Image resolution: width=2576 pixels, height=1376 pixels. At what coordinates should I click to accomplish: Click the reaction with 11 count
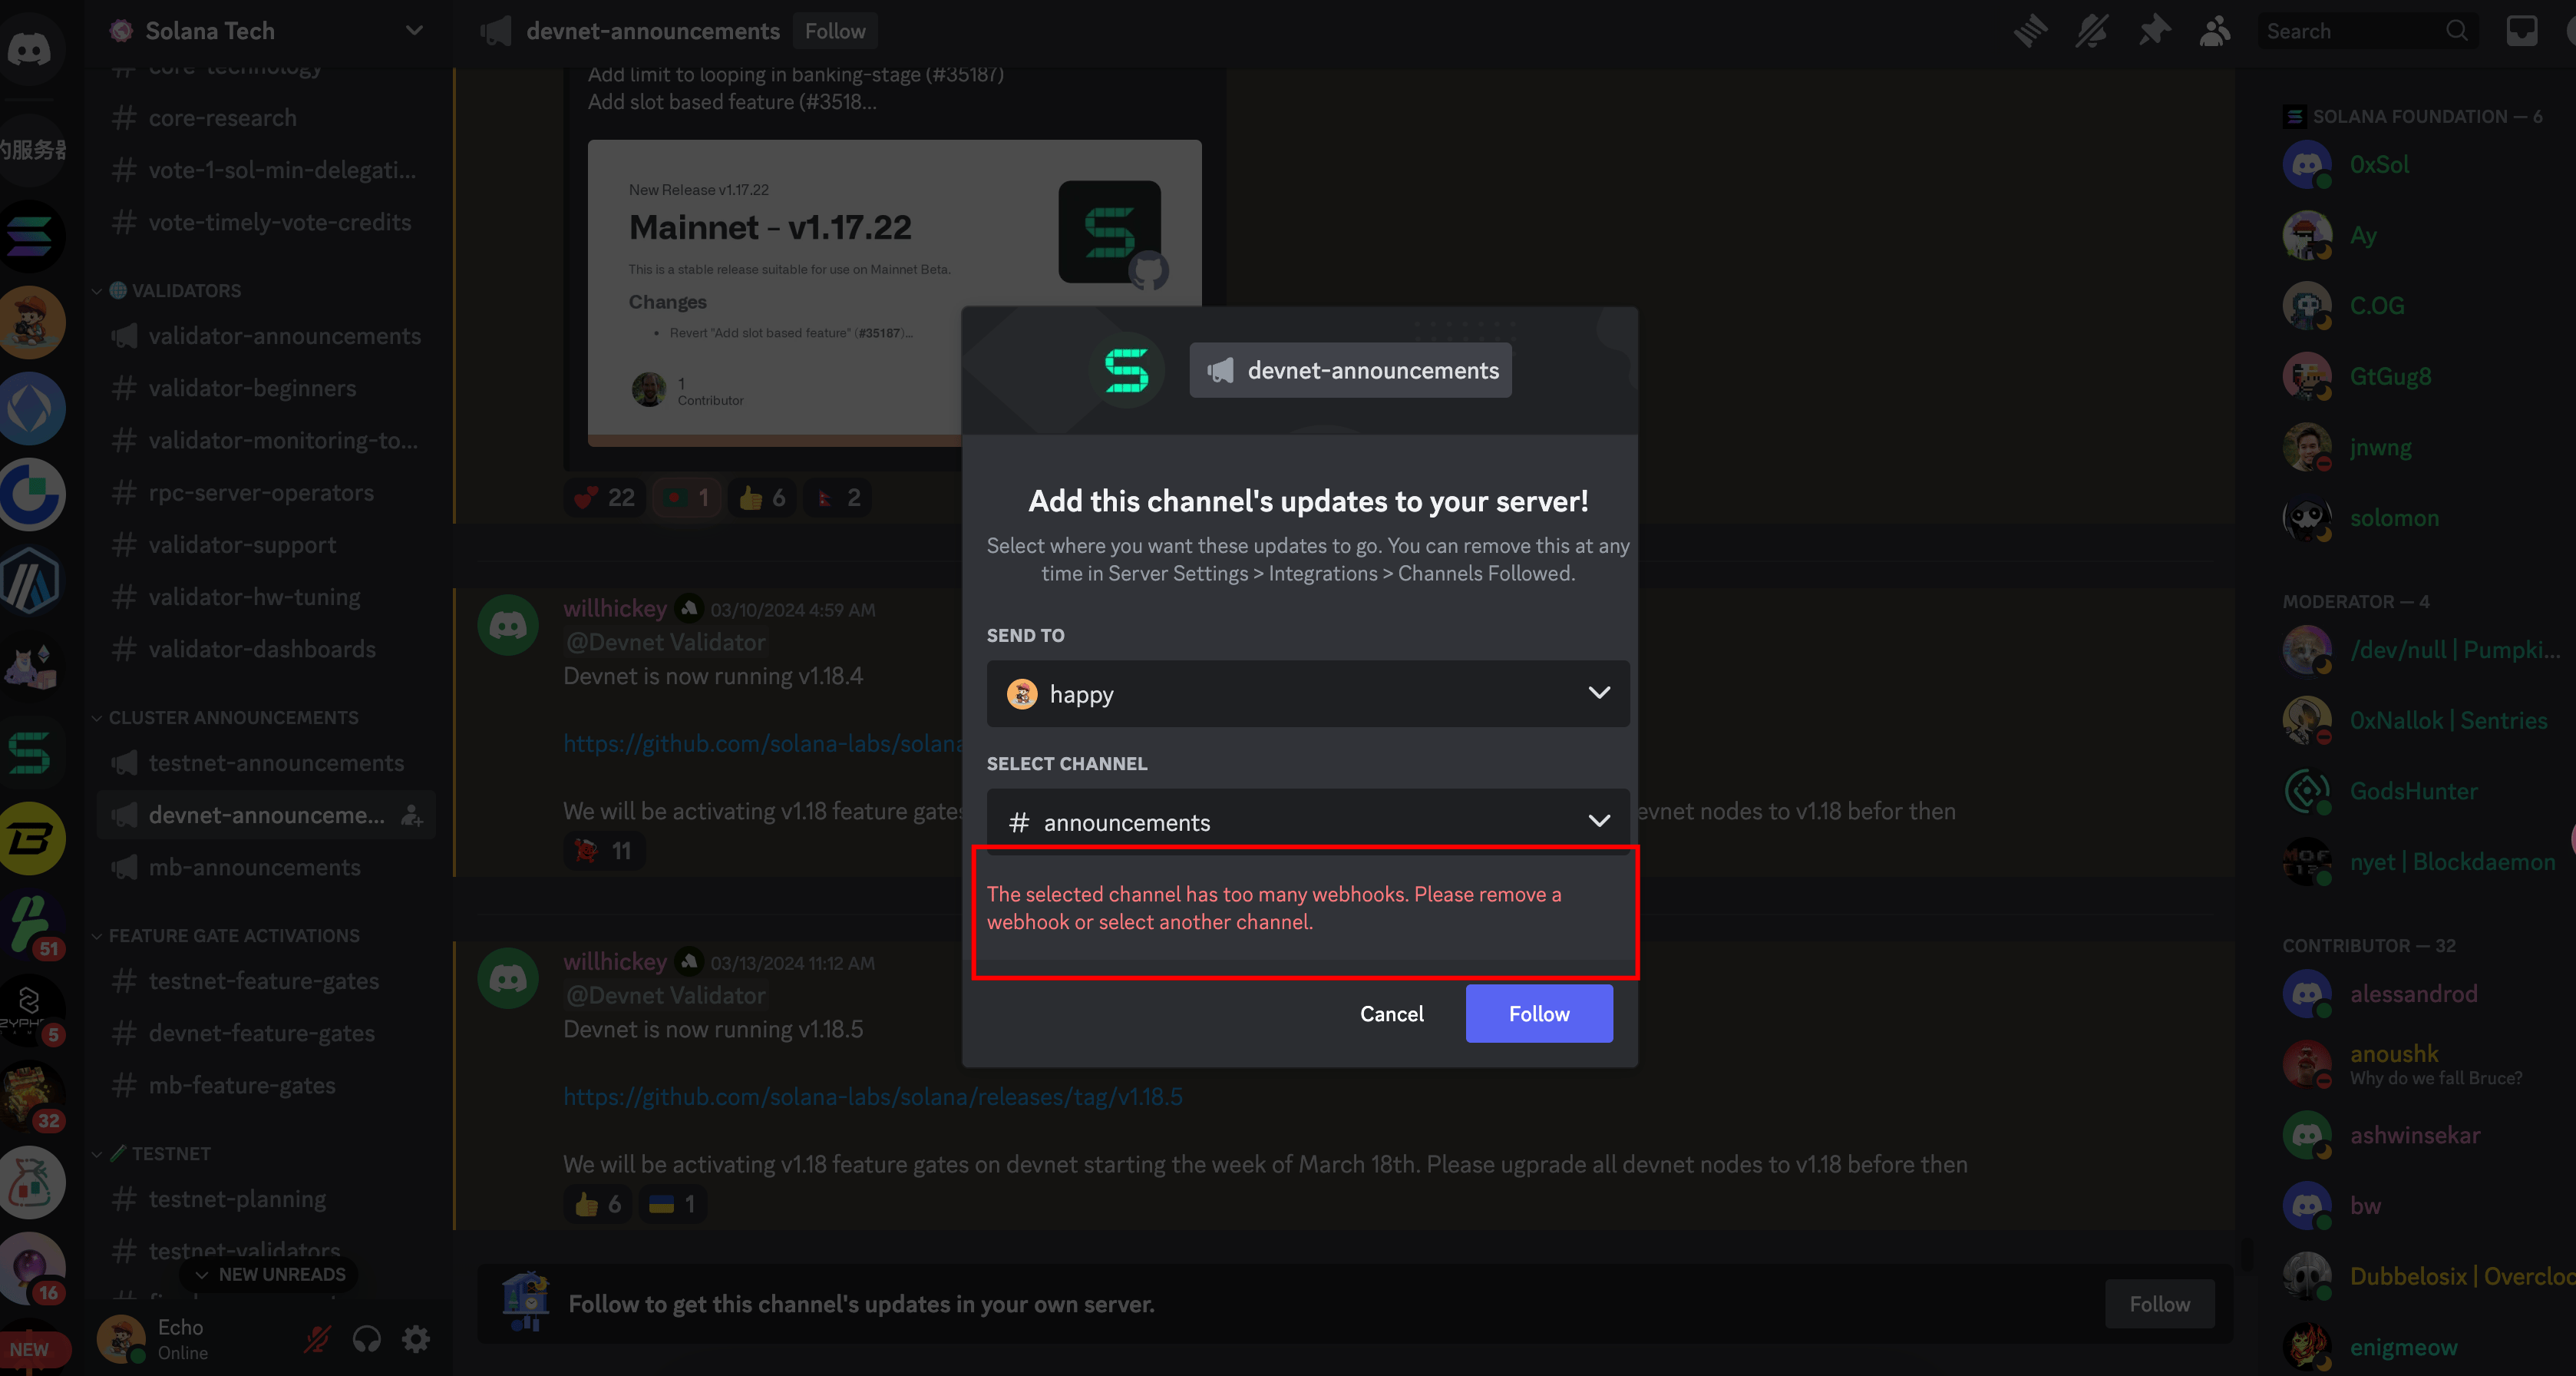click(604, 850)
